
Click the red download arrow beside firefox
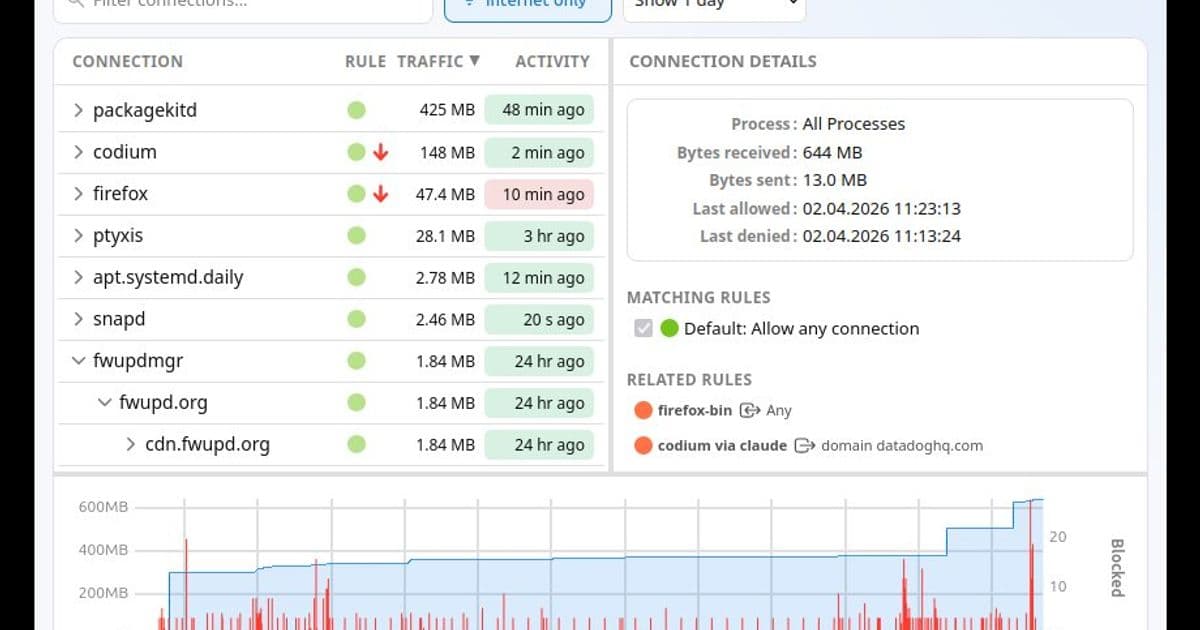(x=378, y=194)
